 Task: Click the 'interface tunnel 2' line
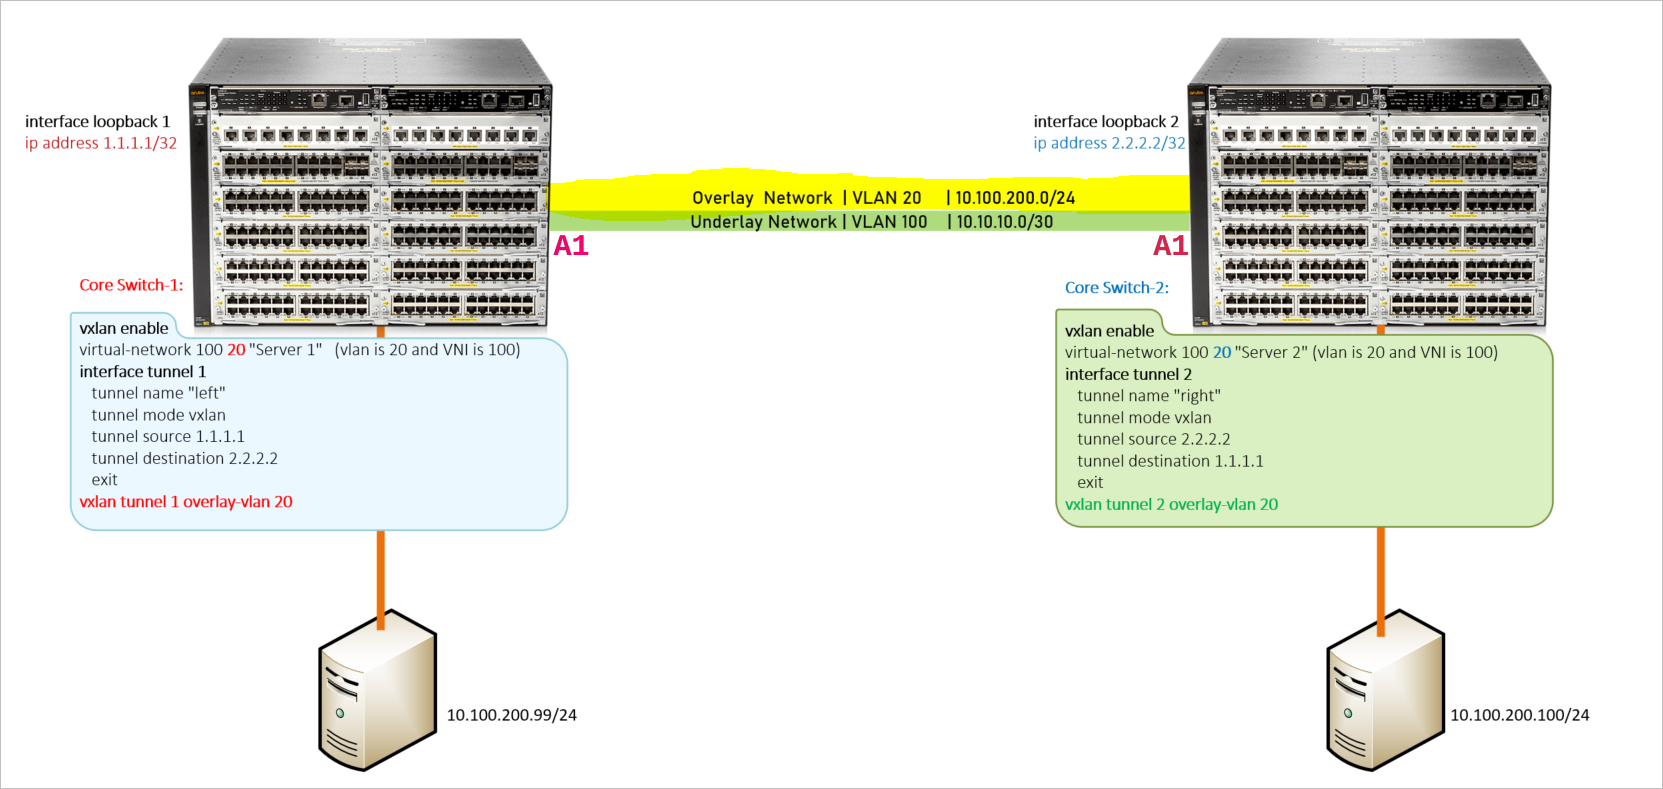pos(1128,375)
